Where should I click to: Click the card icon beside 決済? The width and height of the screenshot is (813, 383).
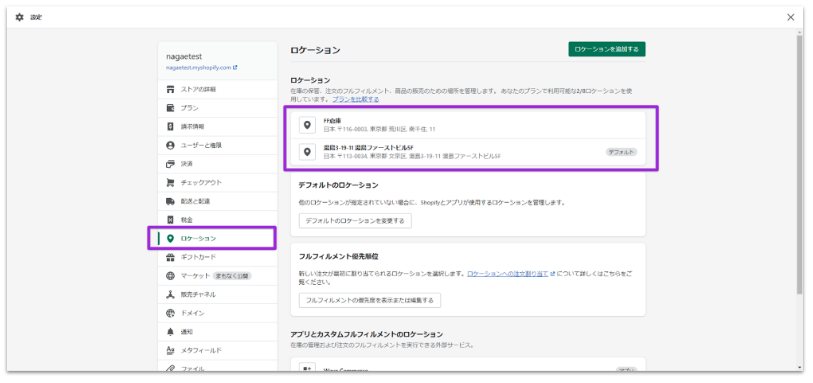pos(170,164)
